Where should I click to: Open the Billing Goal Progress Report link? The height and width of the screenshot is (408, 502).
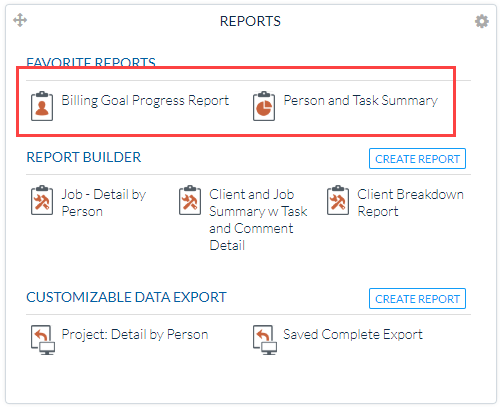[x=145, y=100]
